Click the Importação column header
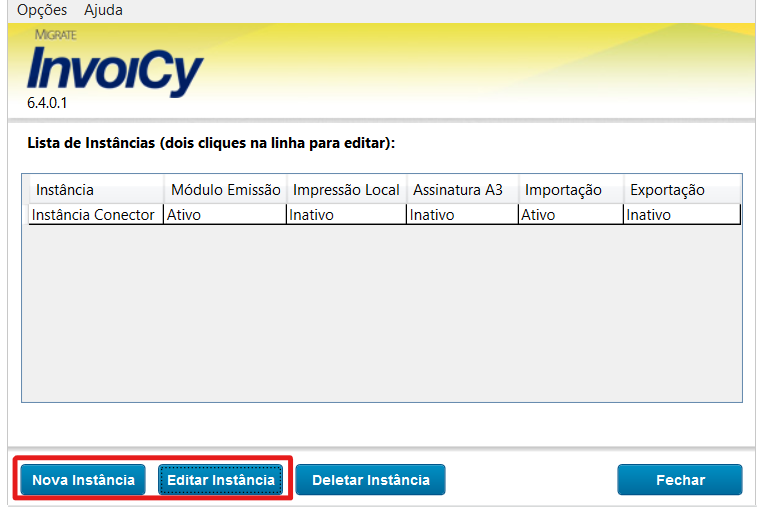The height and width of the screenshot is (507, 762). 563,190
